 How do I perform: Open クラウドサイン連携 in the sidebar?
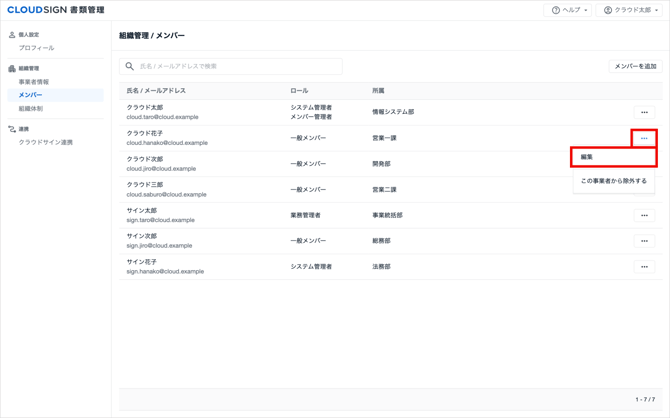[x=46, y=142]
